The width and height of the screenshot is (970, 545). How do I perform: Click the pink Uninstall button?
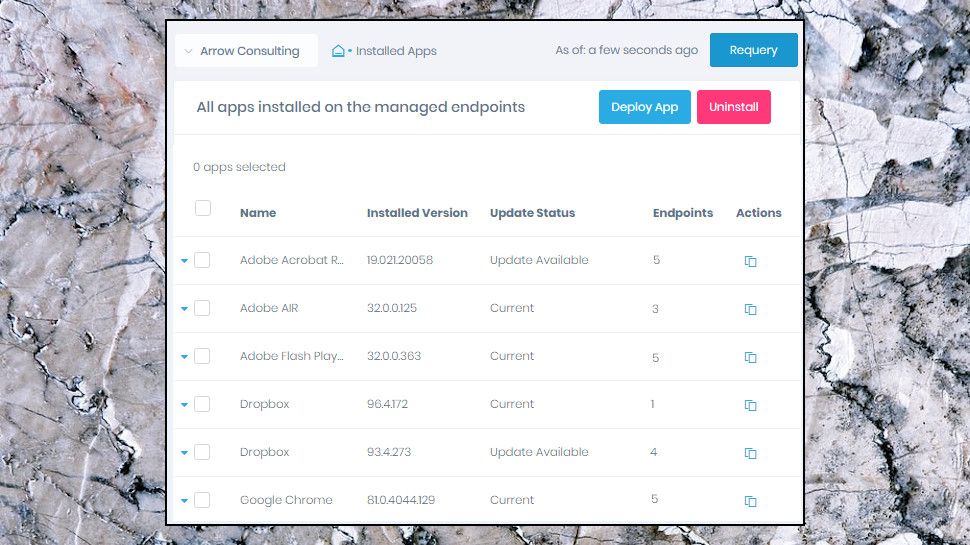[733, 107]
